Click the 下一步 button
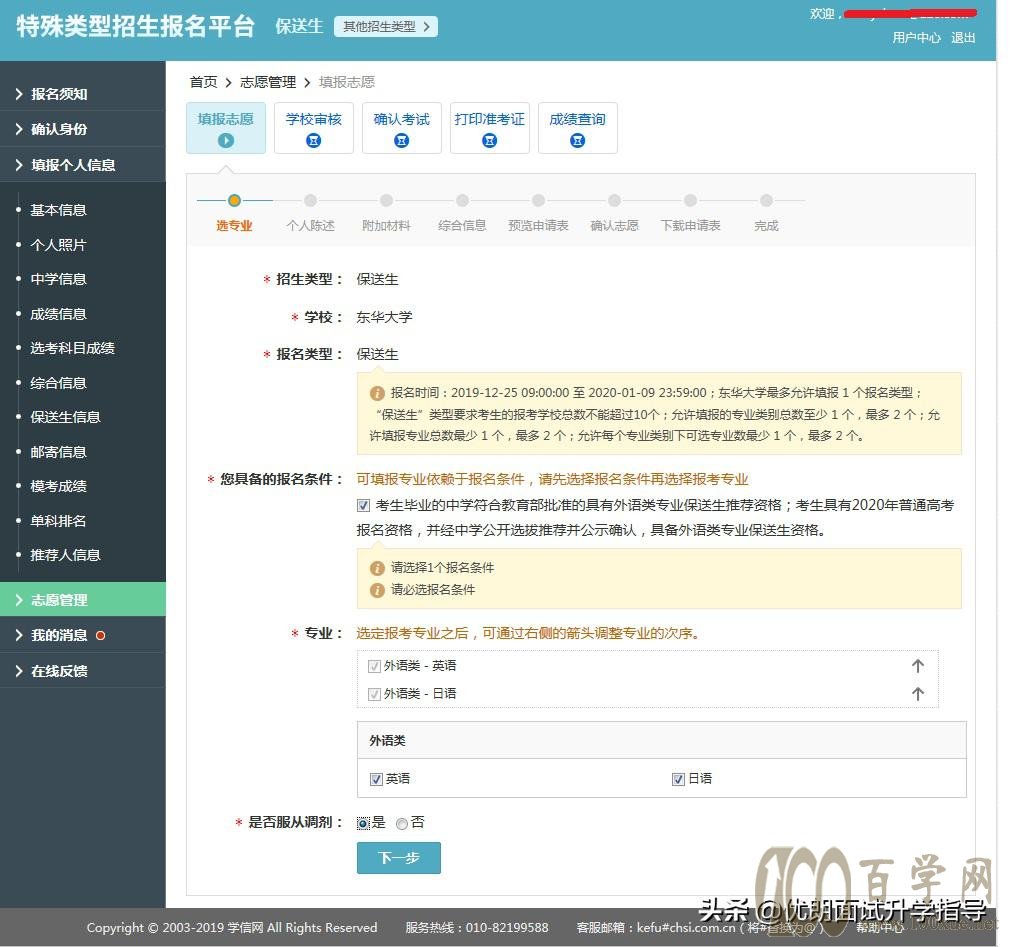 pos(399,858)
